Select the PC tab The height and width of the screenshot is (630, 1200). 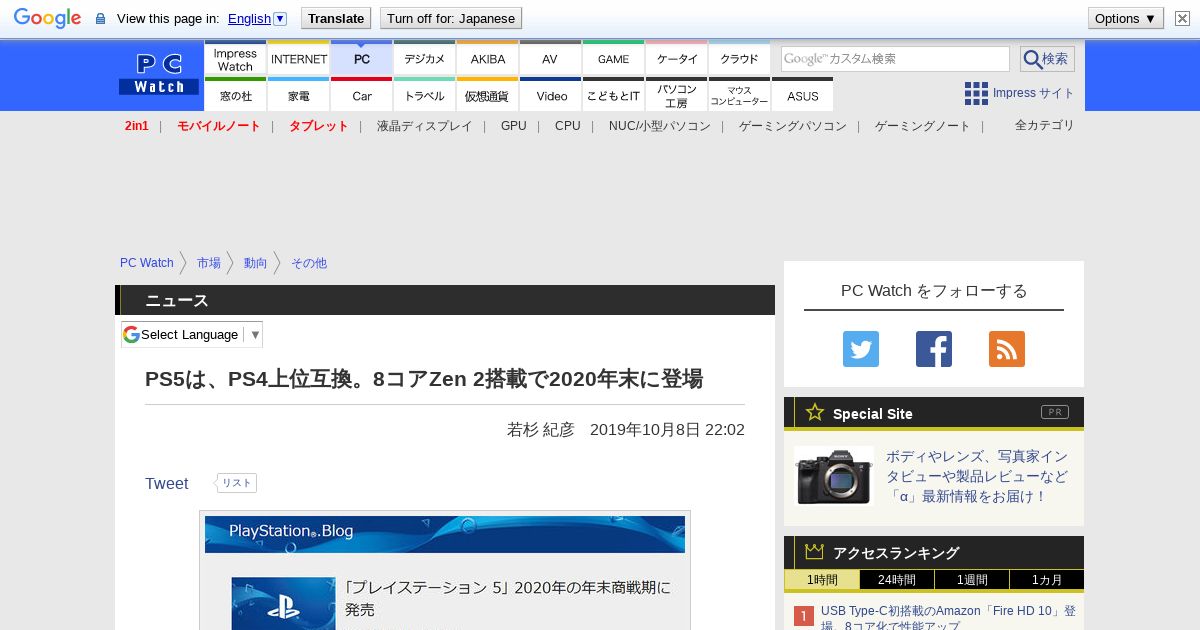click(x=361, y=59)
